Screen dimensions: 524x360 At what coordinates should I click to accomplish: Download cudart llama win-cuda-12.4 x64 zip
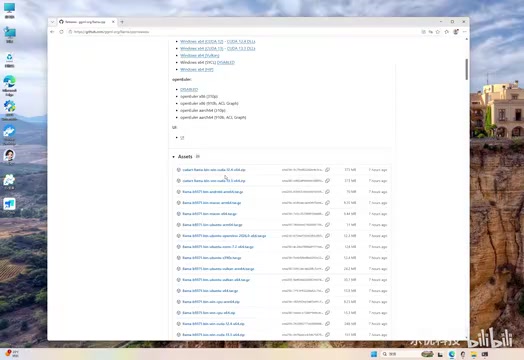pos(214,170)
